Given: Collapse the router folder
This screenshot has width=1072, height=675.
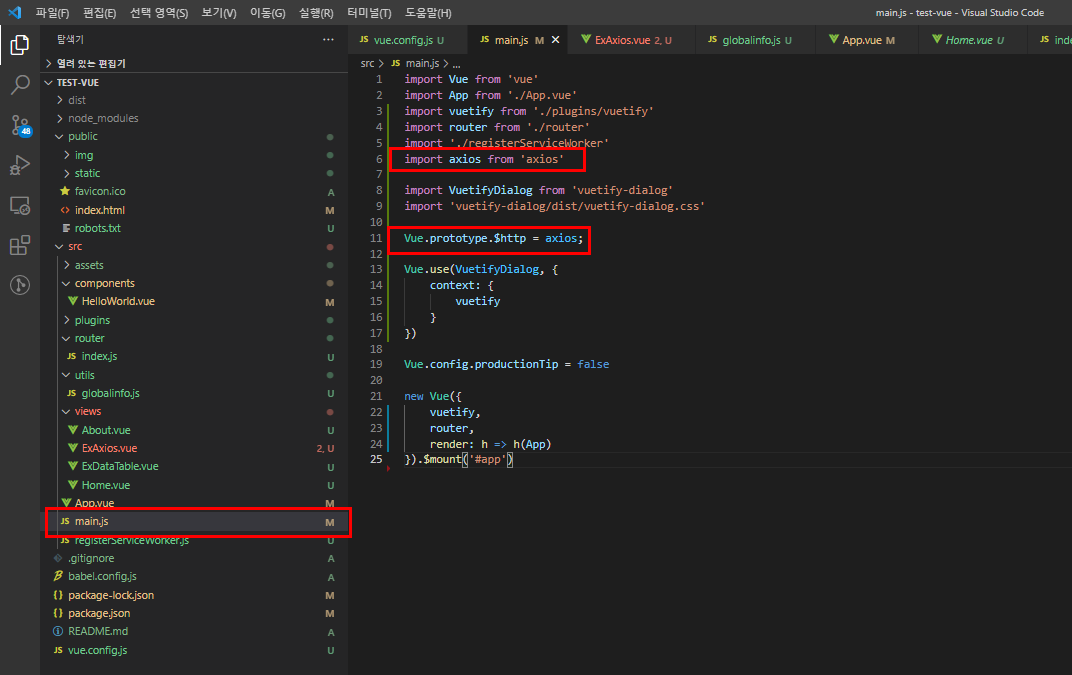Looking at the screenshot, I should (194, 338).
